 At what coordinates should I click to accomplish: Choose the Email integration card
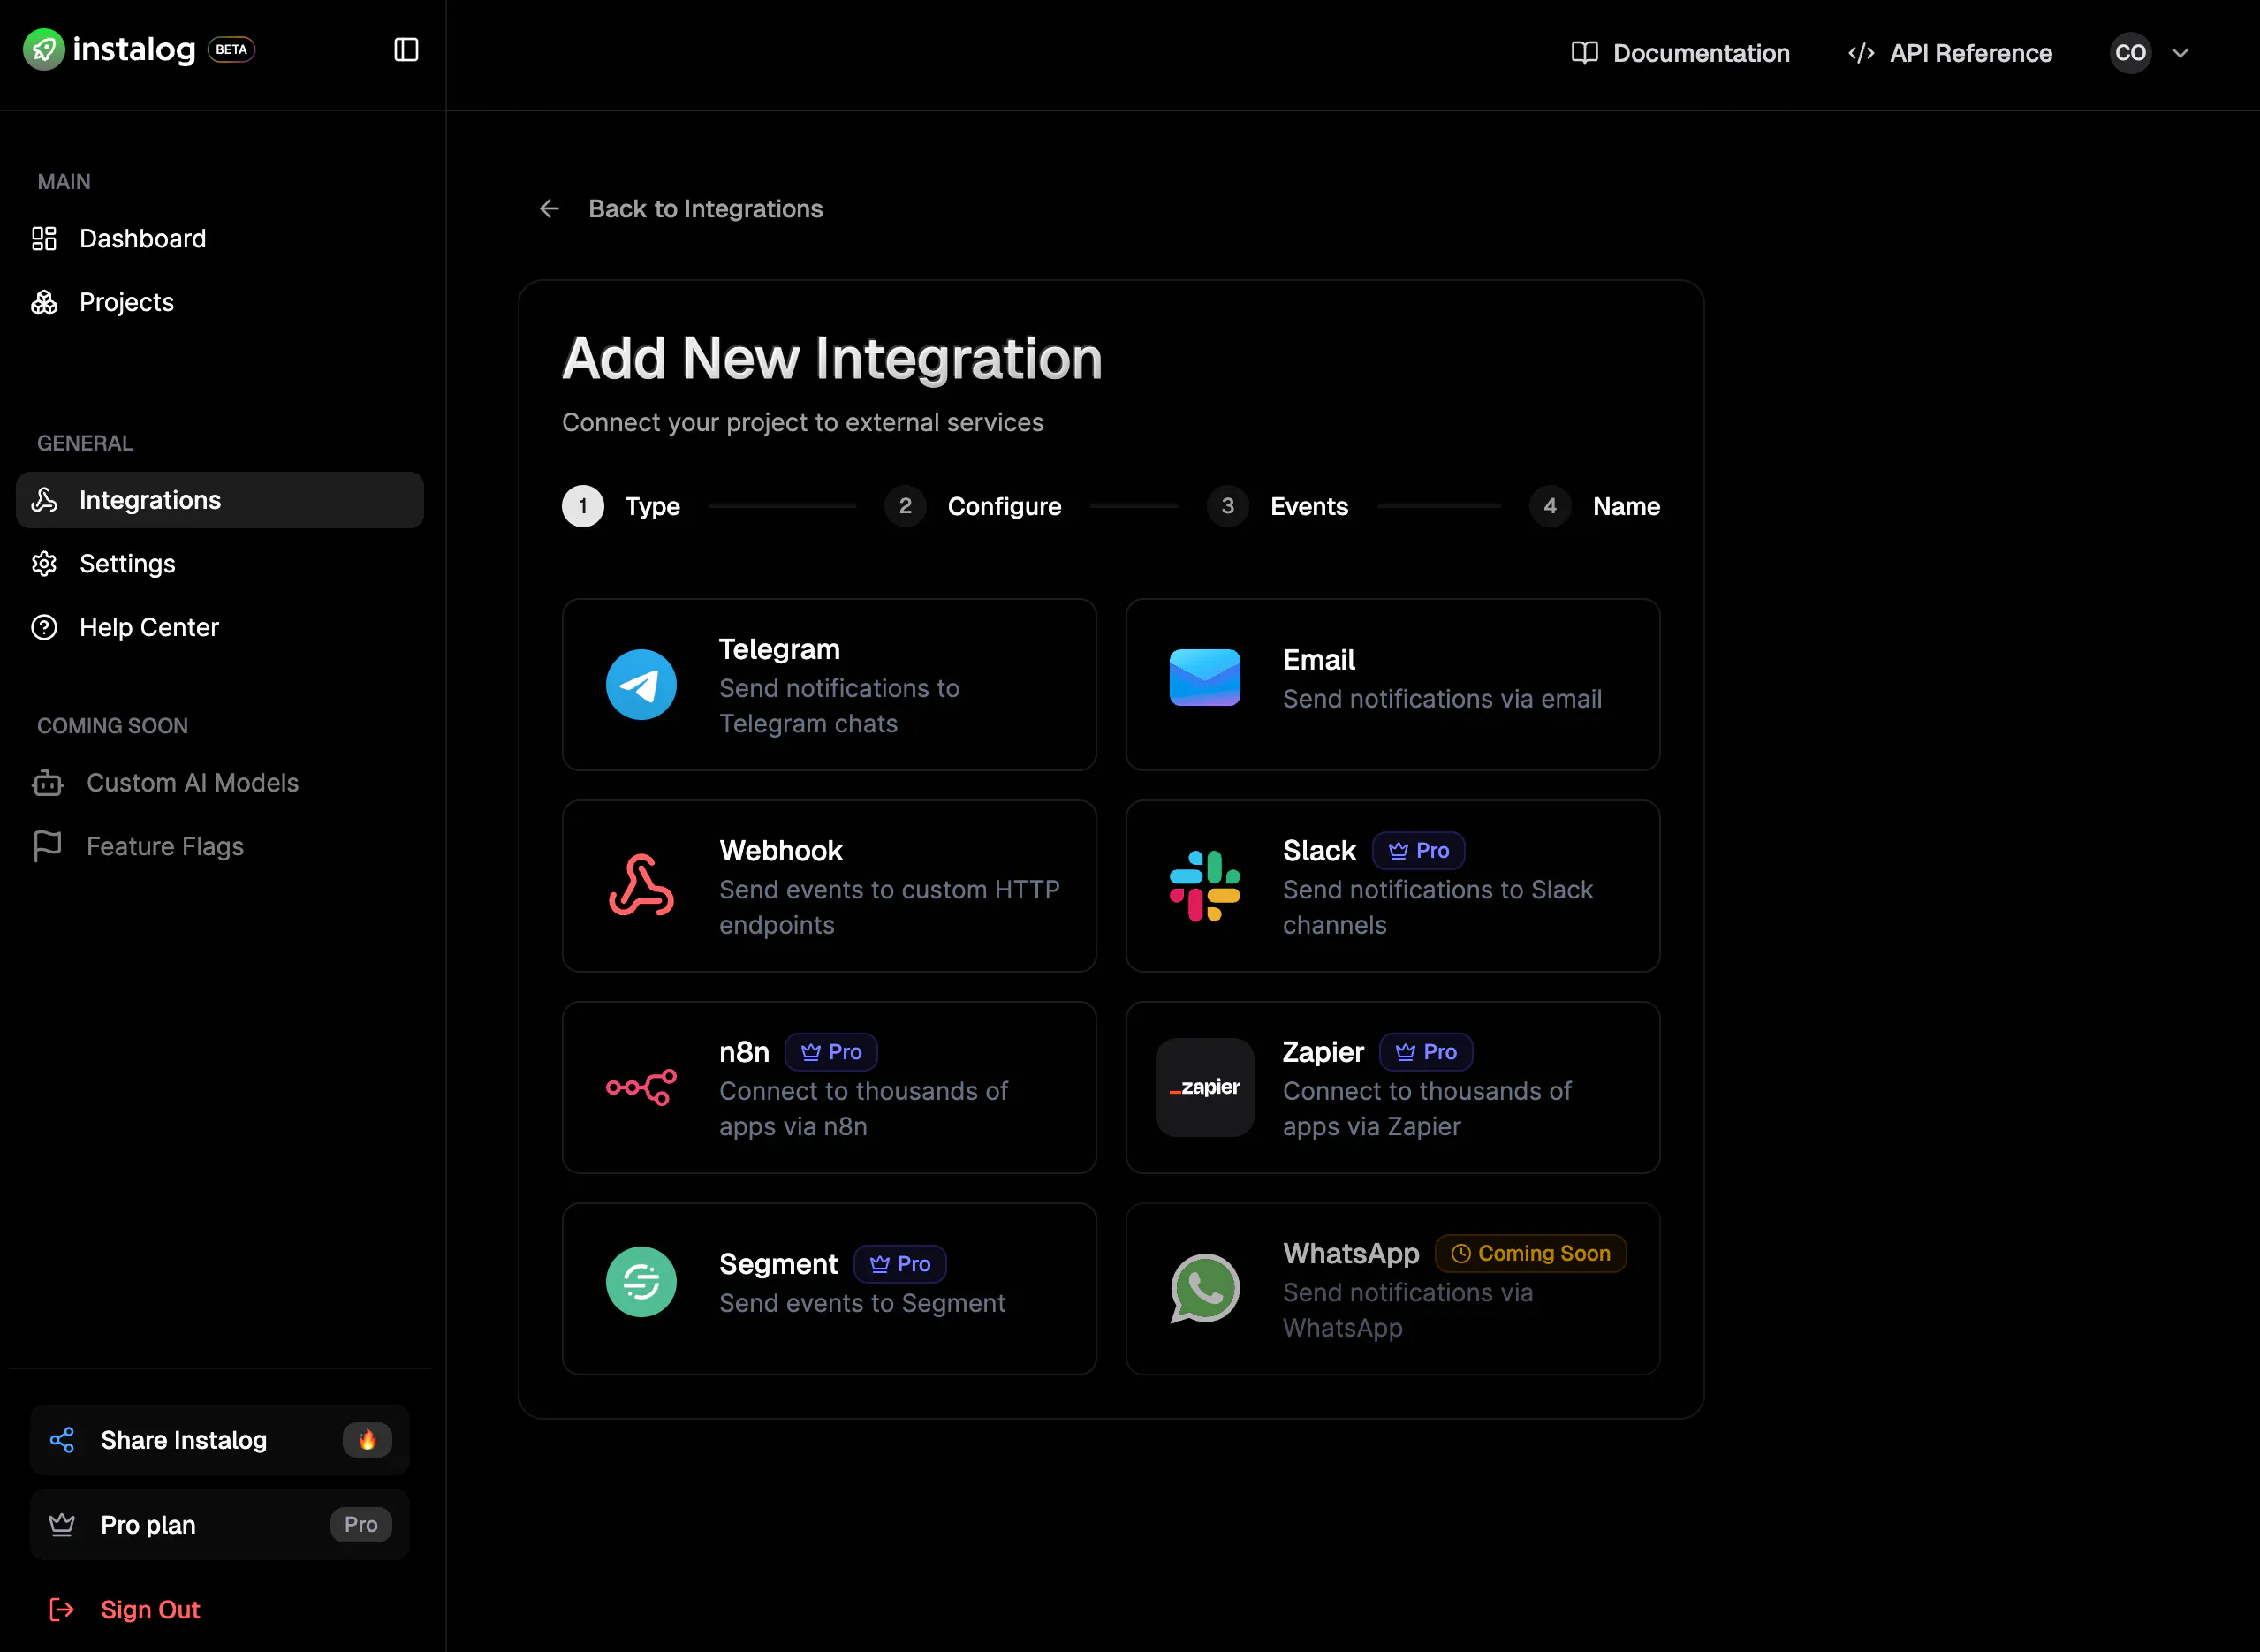coord(1393,685)
